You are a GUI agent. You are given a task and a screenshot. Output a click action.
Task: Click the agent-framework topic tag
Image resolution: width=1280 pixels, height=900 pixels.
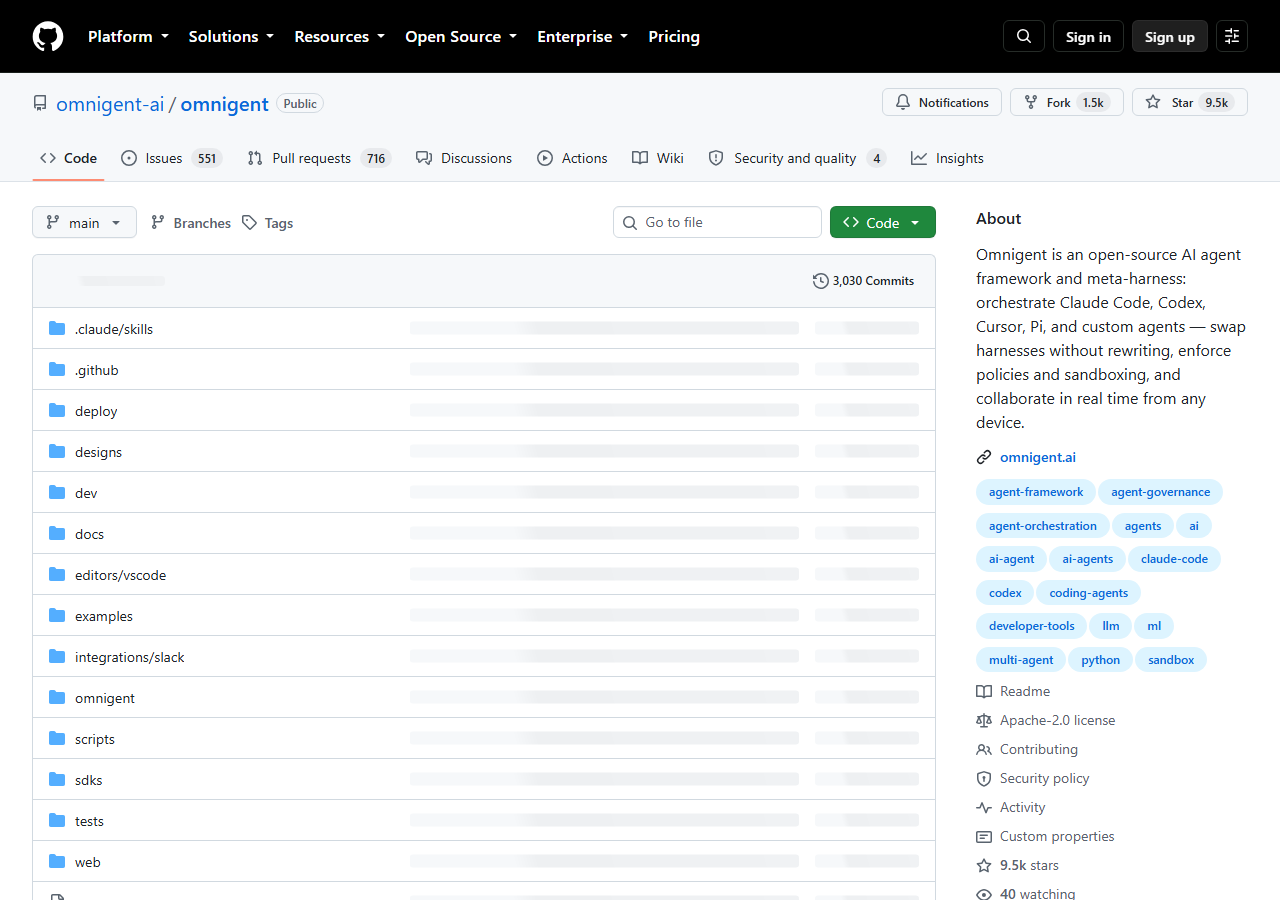tap(1036, 492)
